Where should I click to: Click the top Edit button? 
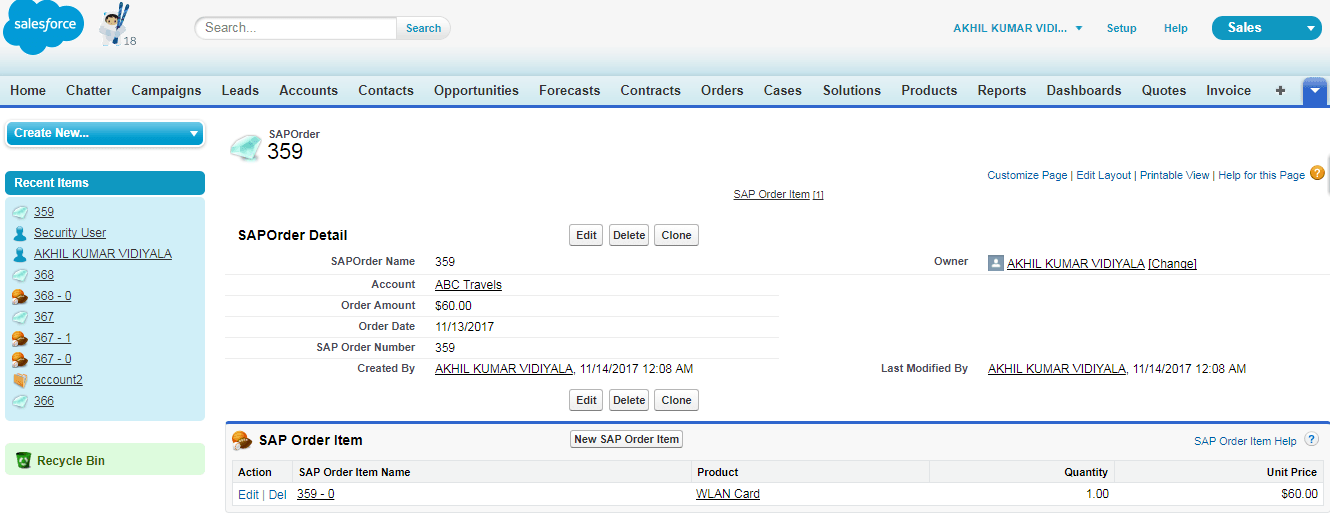pyautogui.click(x=587, y=235)
